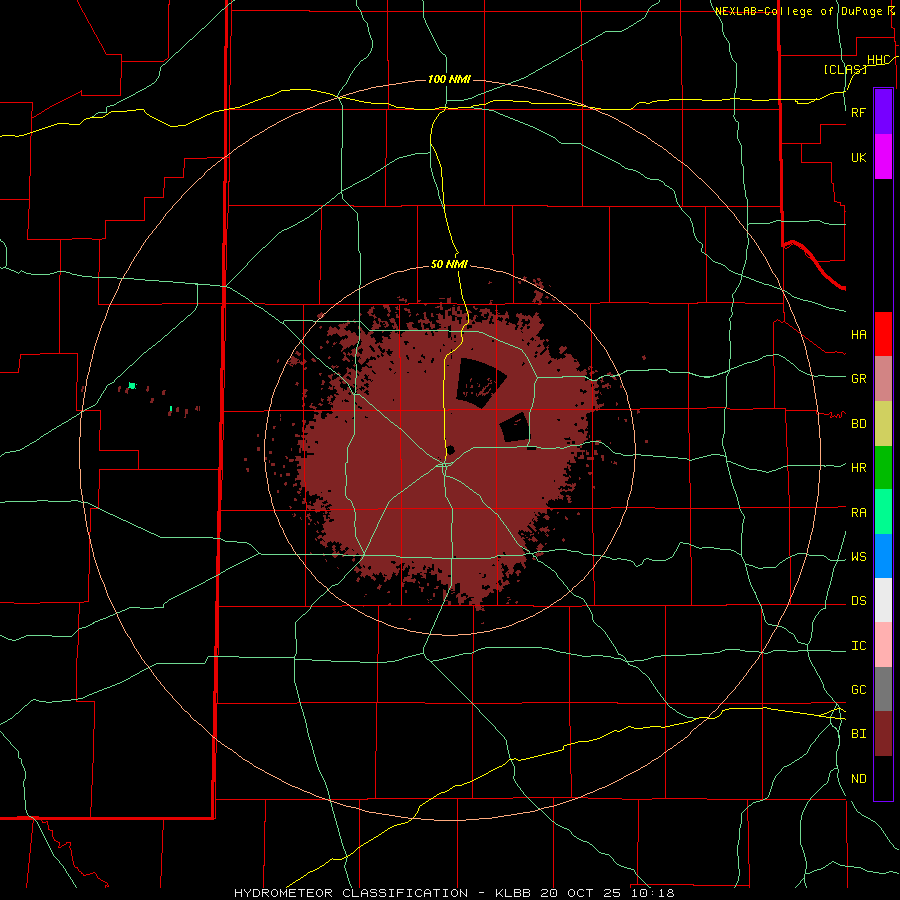This screenshot has width=900, height=900.
Task: Click the 100 NMI range ring label
Action: [449, 79]
